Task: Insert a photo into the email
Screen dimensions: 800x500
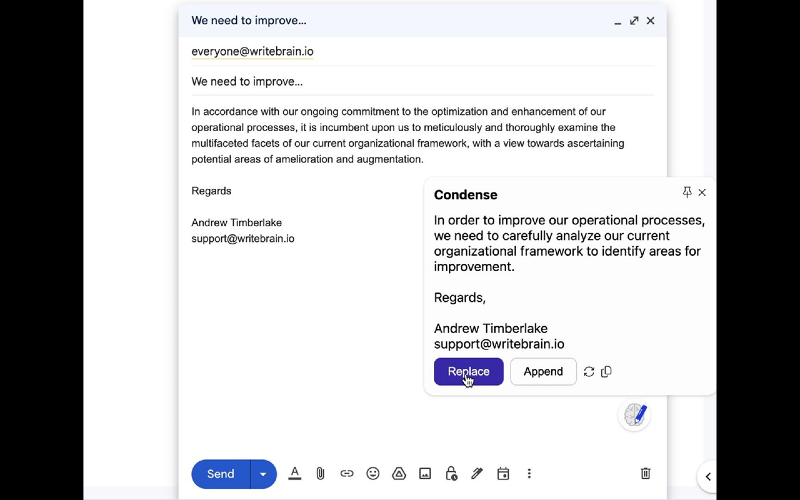Action: point(425,474)
